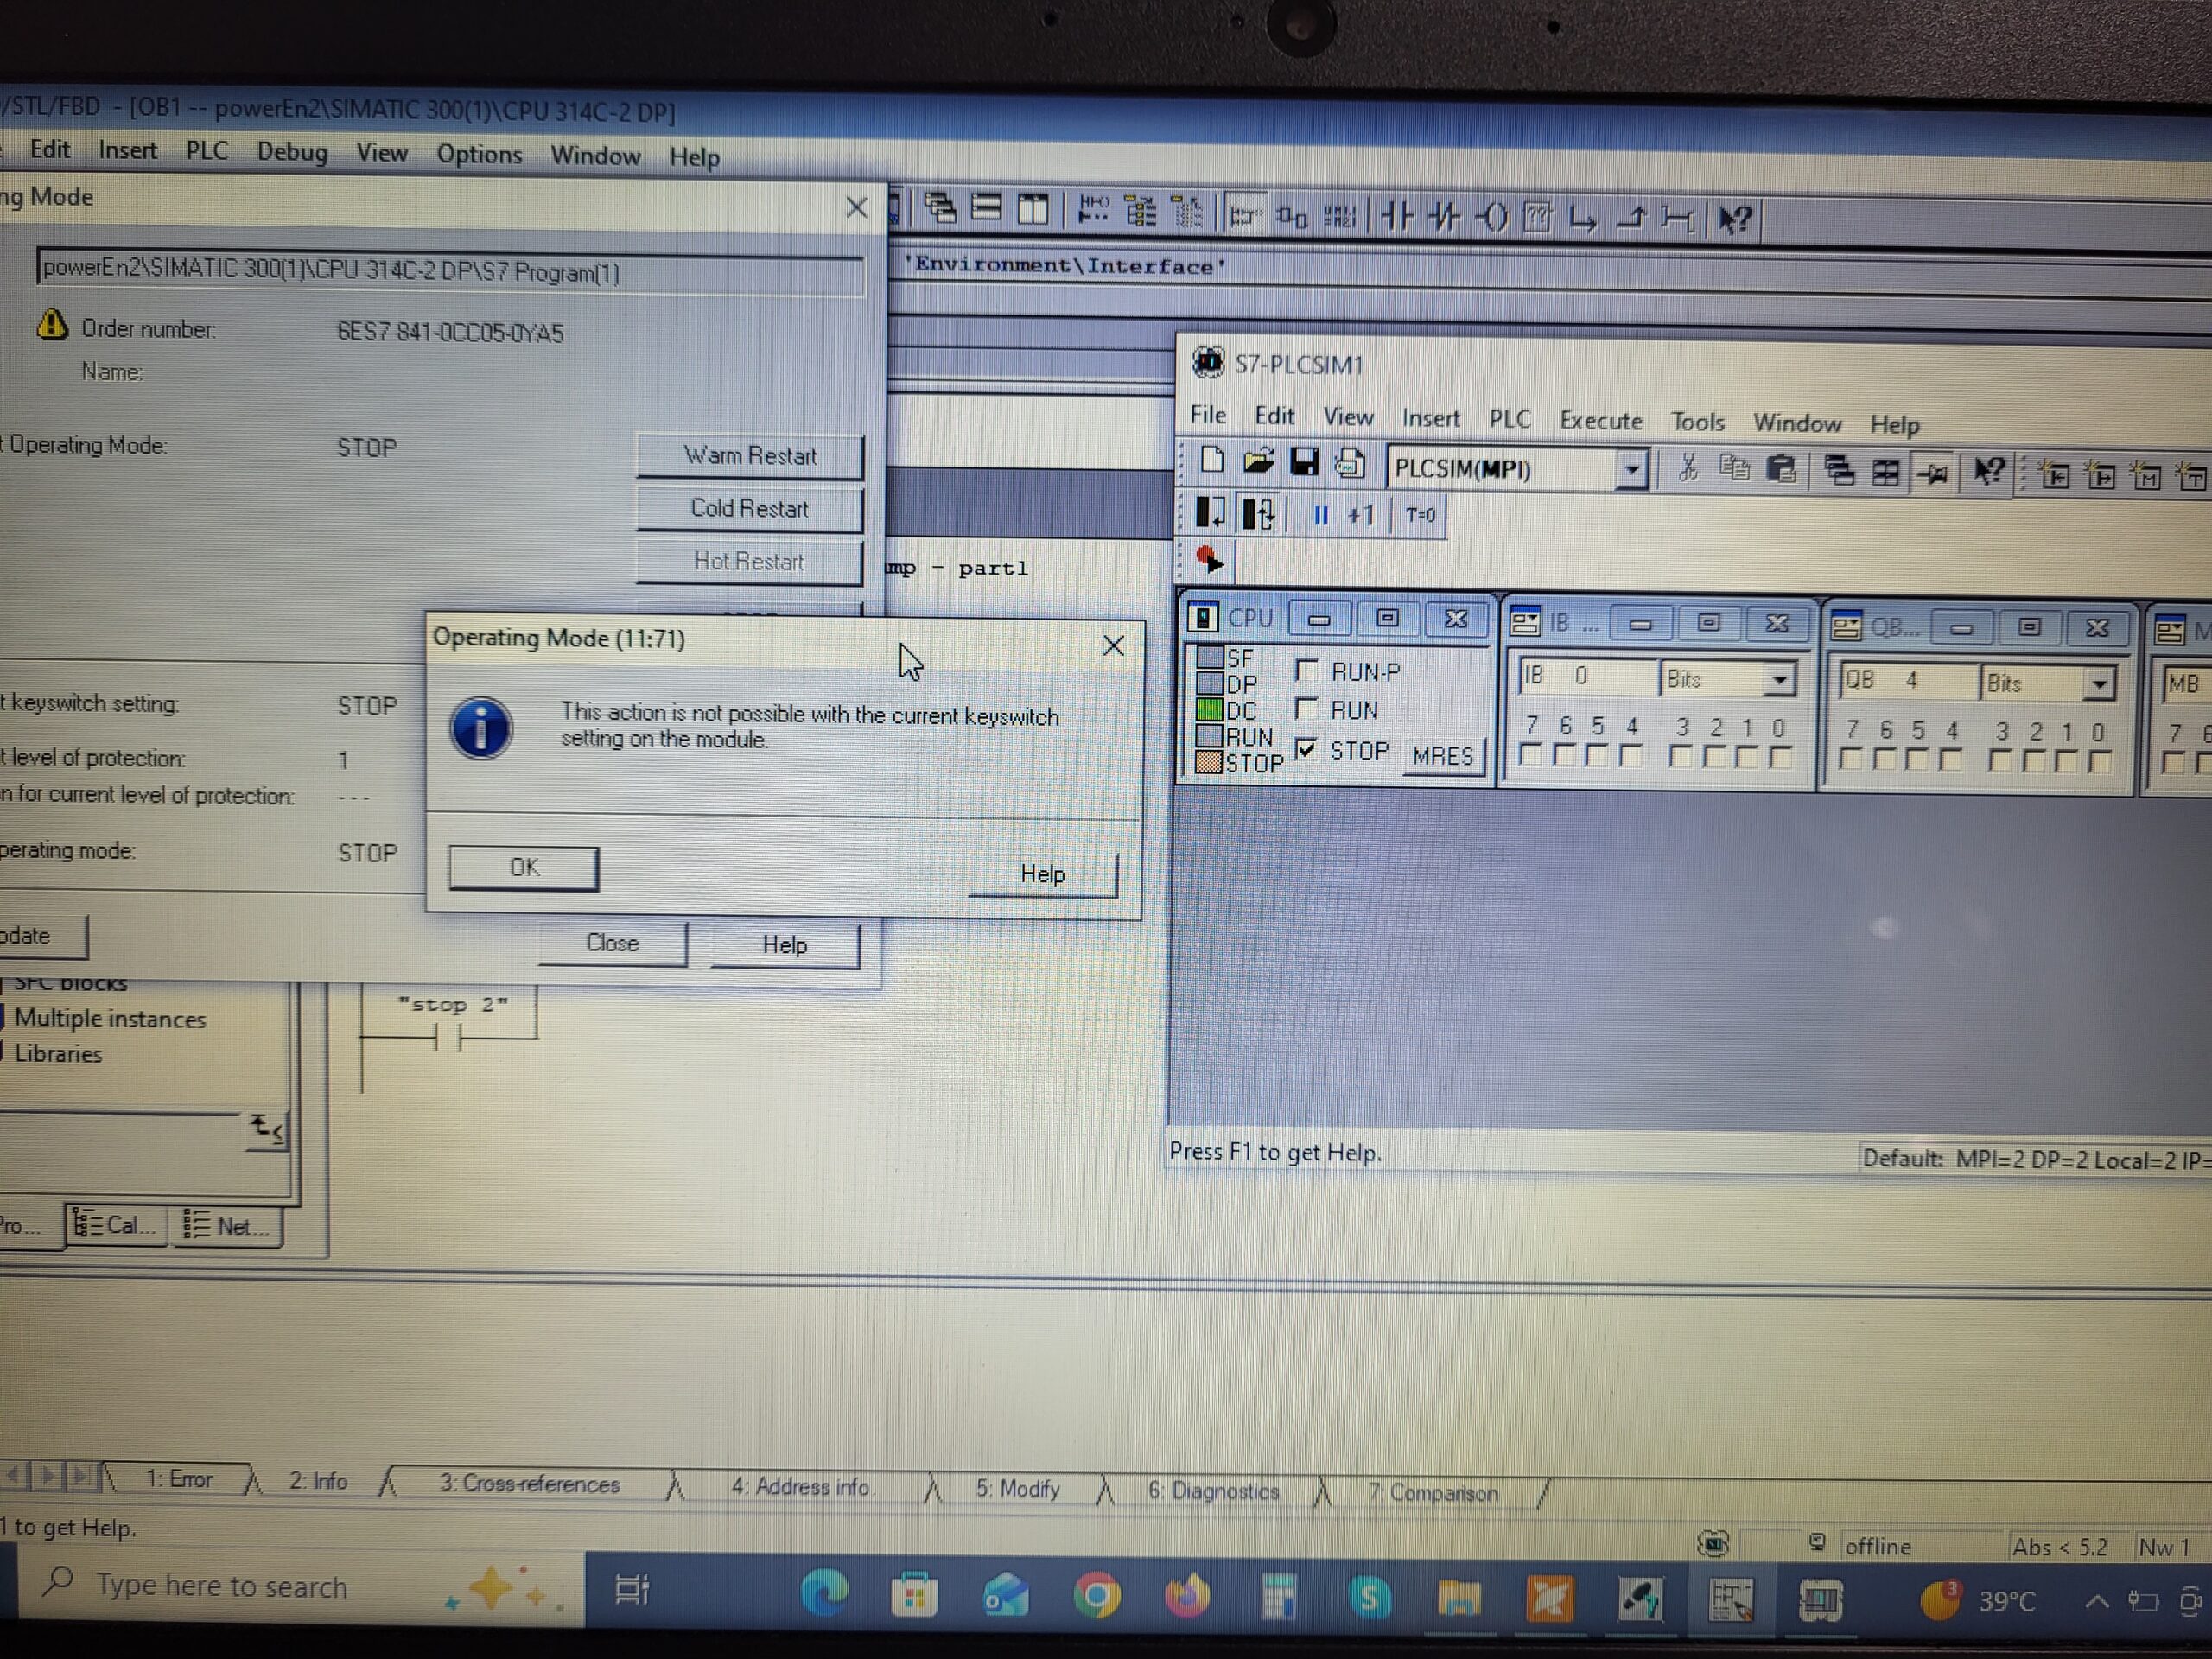The image size is (2212, 1659).
Task: Click the IB address input field
Action: tap(1587, 677)
